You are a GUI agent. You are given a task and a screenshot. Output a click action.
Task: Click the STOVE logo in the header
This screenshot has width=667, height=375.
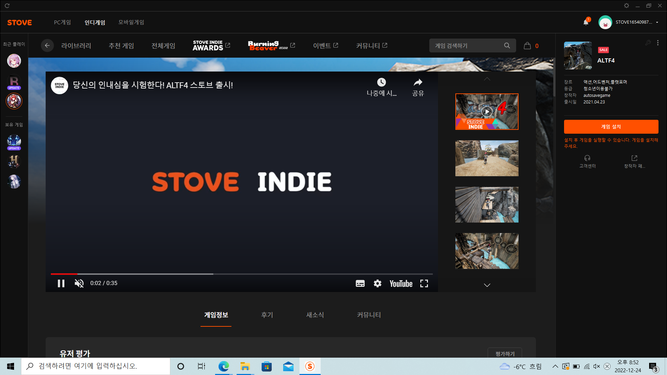point(20,23)
